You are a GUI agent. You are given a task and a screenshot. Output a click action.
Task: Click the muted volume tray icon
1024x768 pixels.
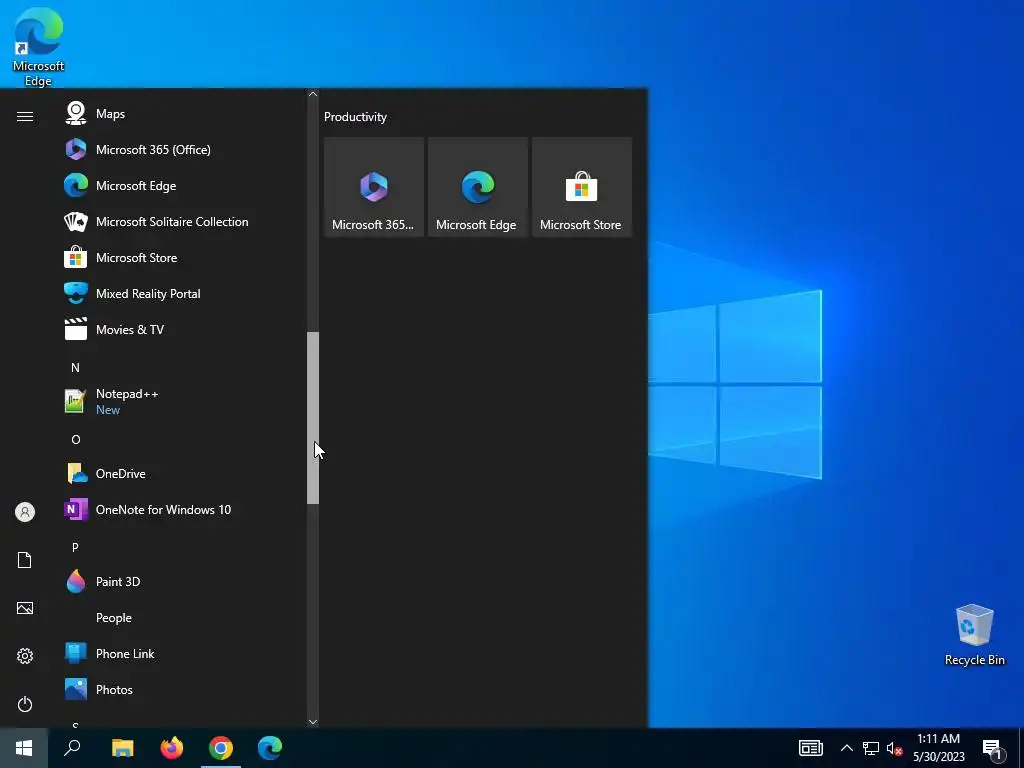894,748
